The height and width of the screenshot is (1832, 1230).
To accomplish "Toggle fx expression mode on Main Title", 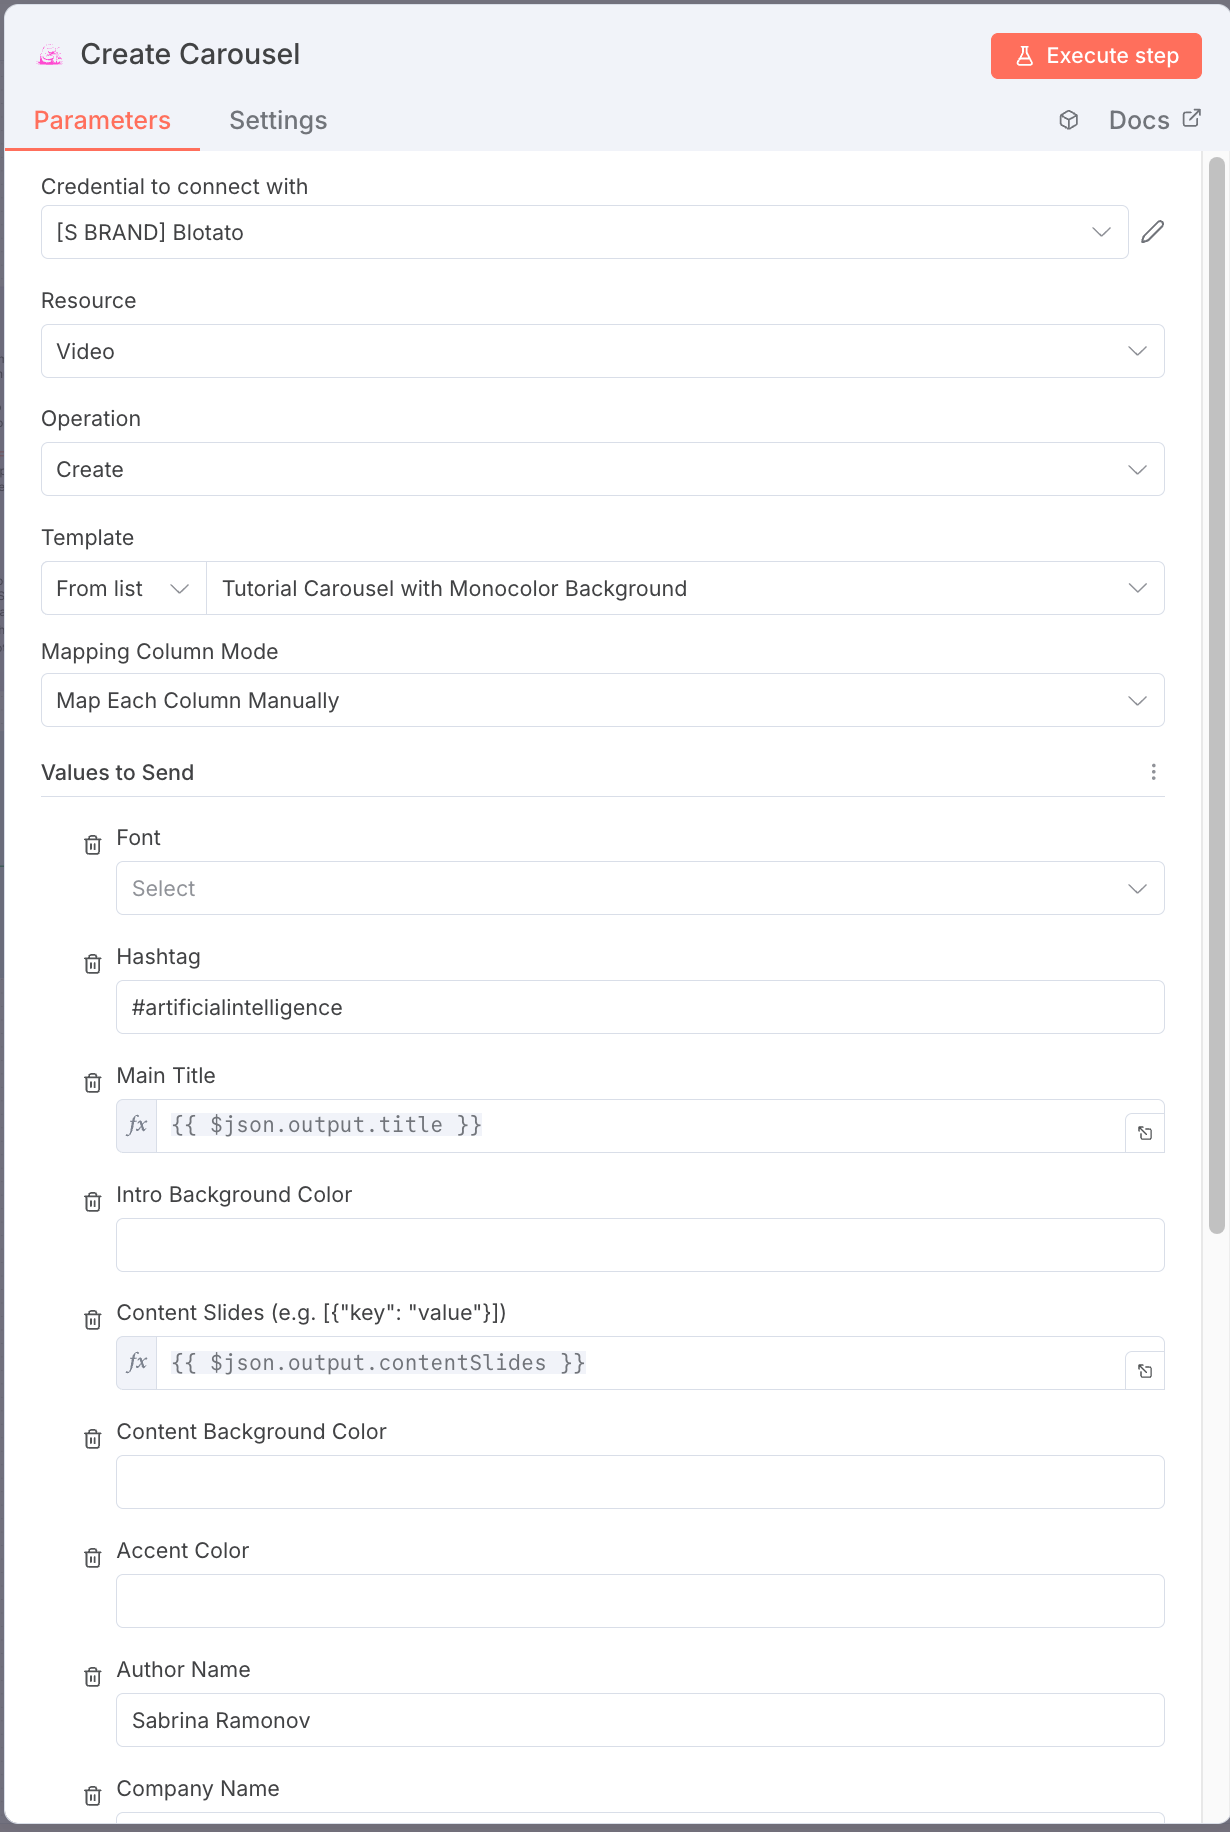I will [x=137, y=1126].
